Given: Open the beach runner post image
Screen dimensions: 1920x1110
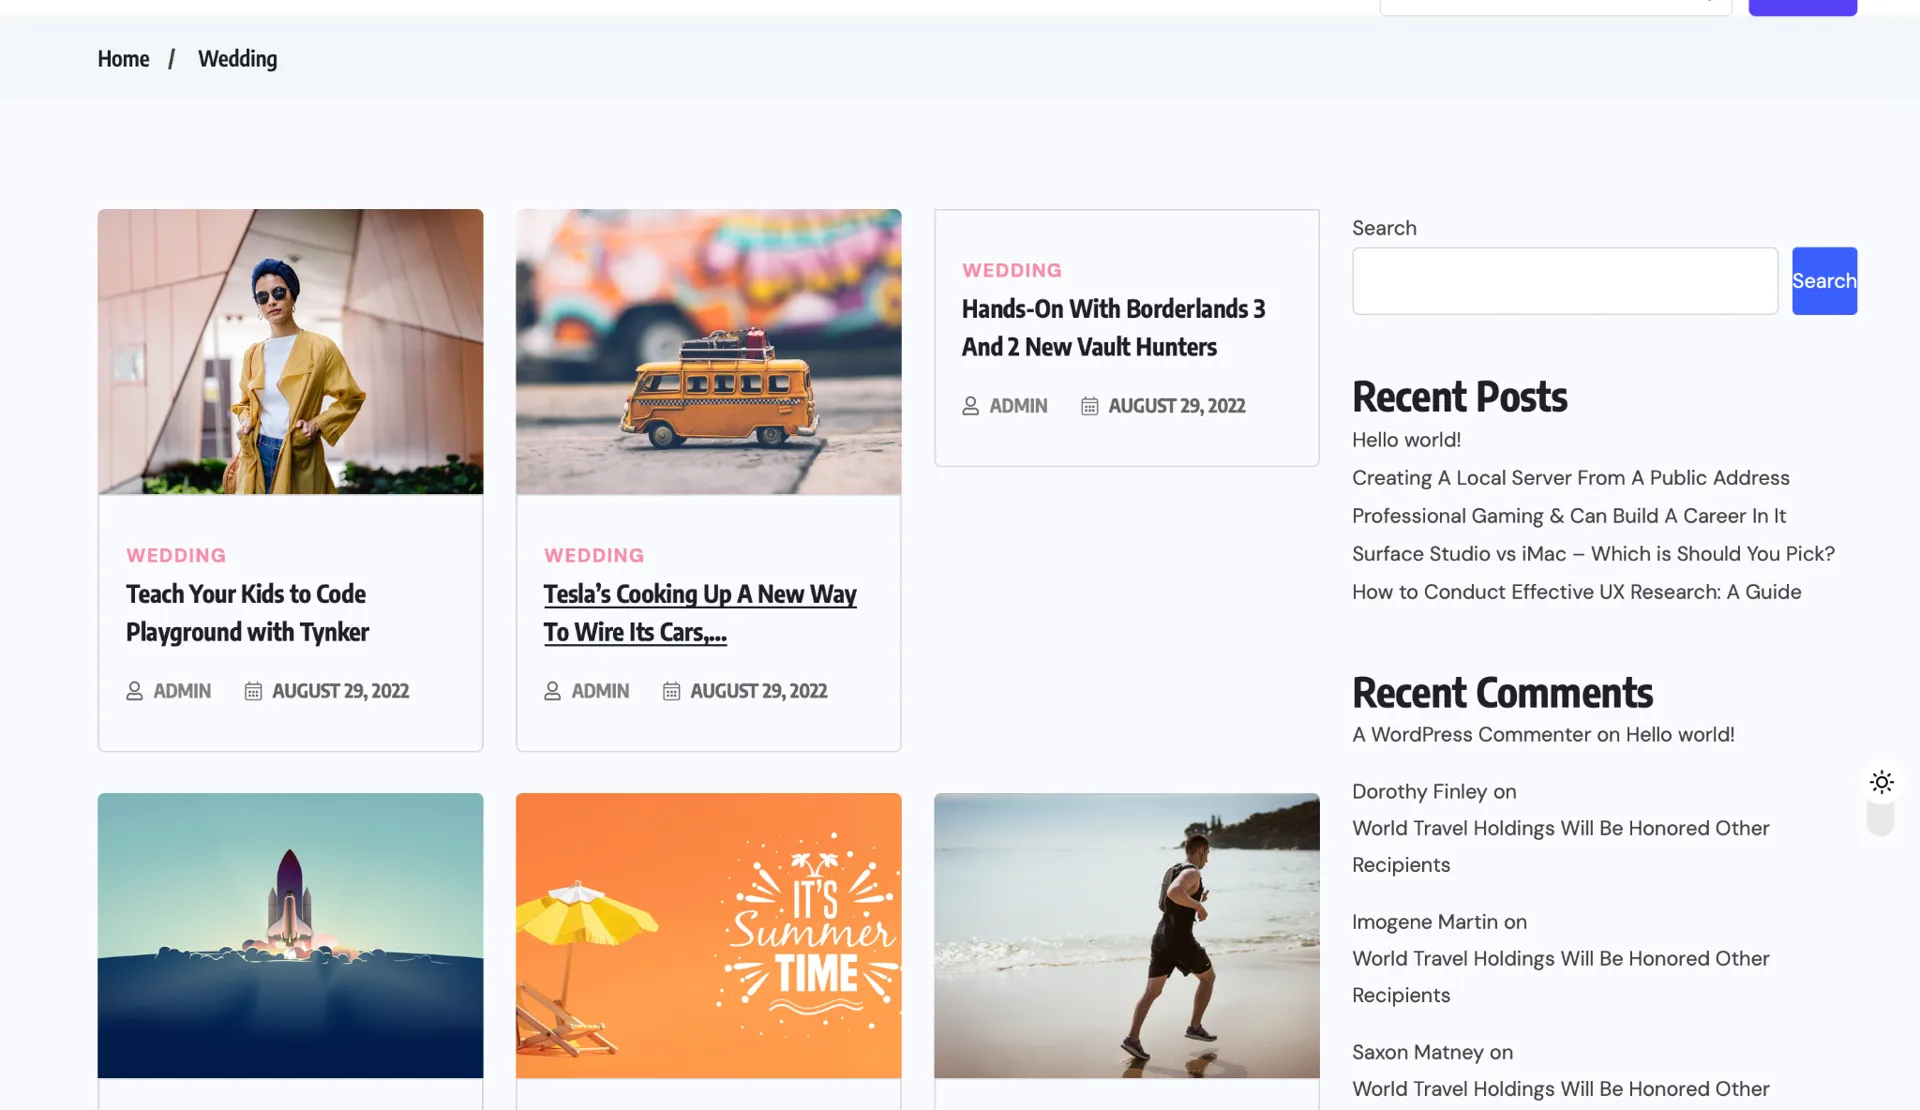Looking at the screenshot, I should [x=1126, y=935].
